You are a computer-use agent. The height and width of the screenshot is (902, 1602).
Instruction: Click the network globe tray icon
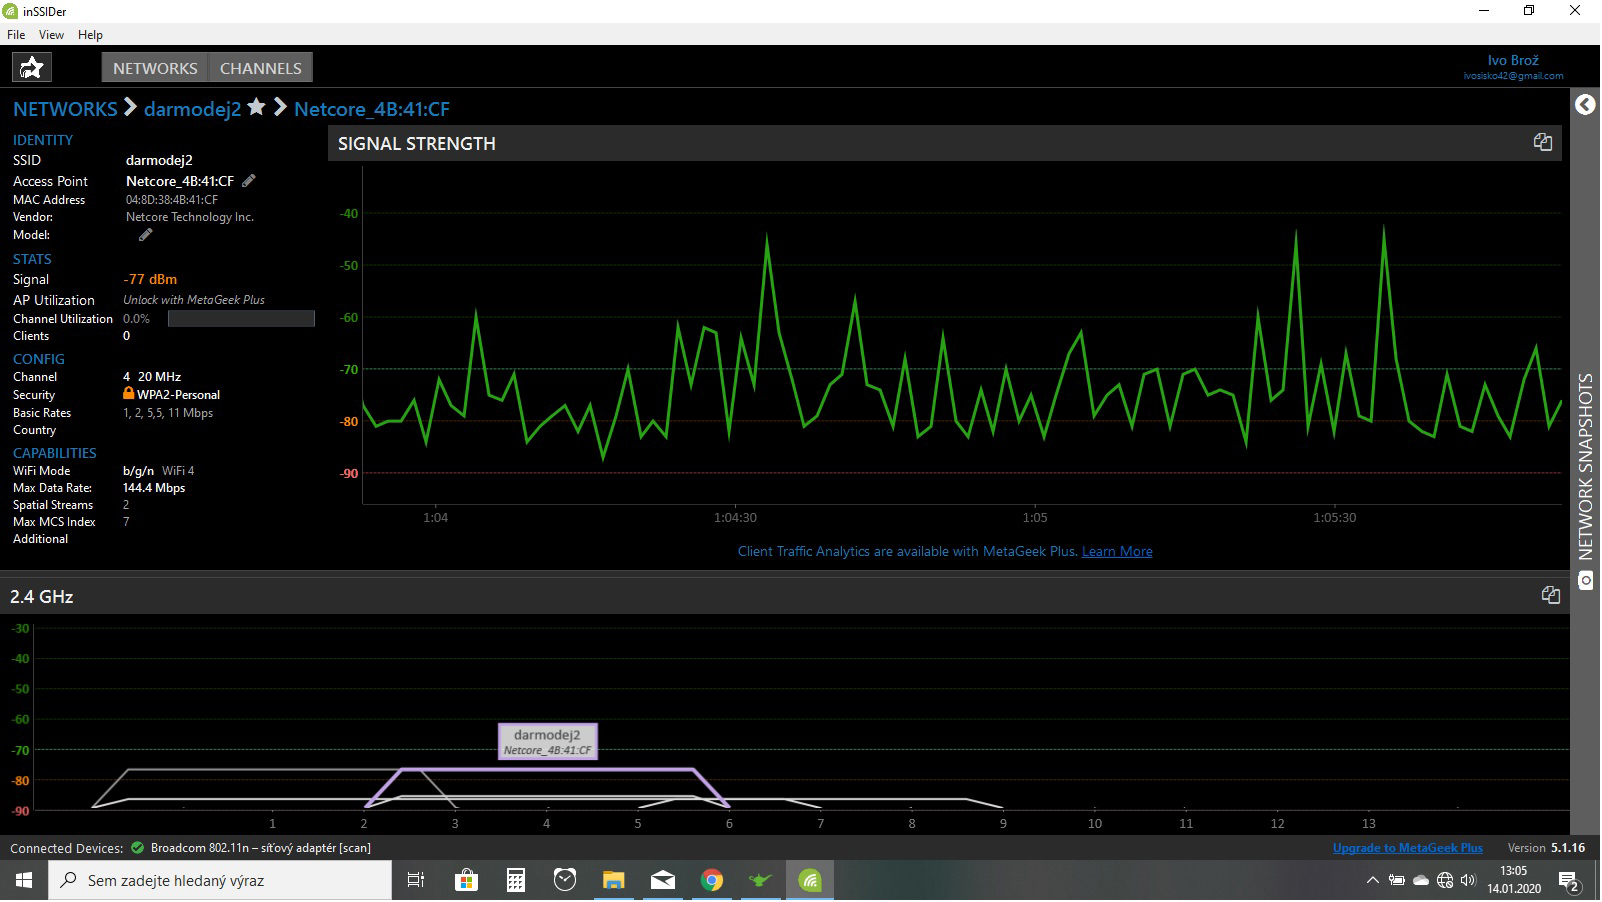pyautogui.click(x=1445, y=881)
